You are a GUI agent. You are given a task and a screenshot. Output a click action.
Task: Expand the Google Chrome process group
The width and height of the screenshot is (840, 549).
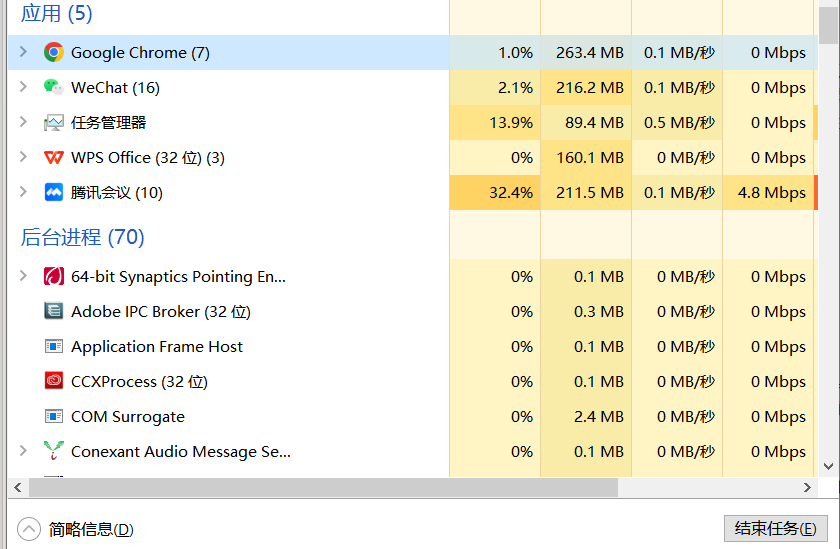[x=23, y=53]
